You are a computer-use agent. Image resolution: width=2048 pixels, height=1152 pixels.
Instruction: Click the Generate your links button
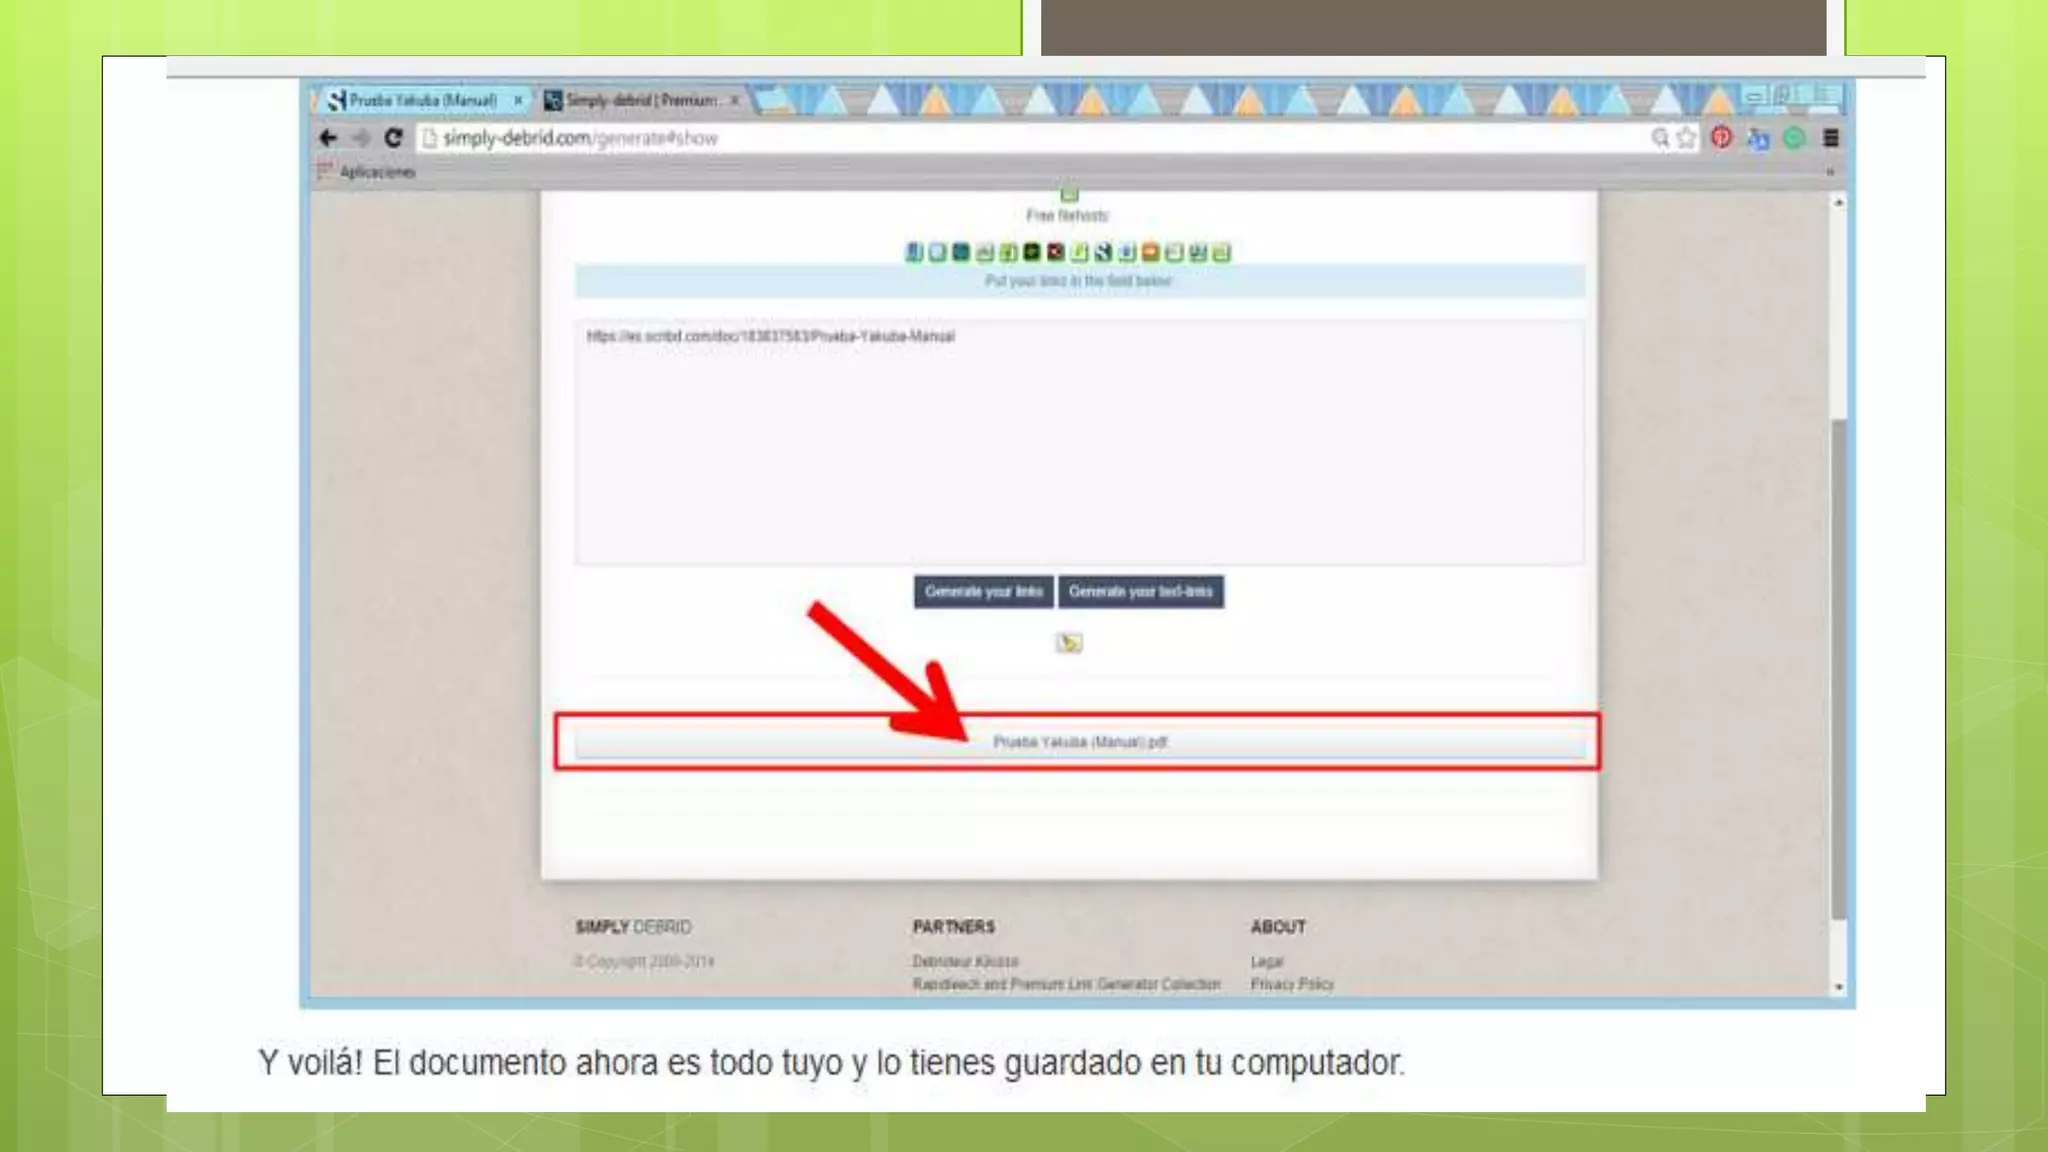pos(983,592)
